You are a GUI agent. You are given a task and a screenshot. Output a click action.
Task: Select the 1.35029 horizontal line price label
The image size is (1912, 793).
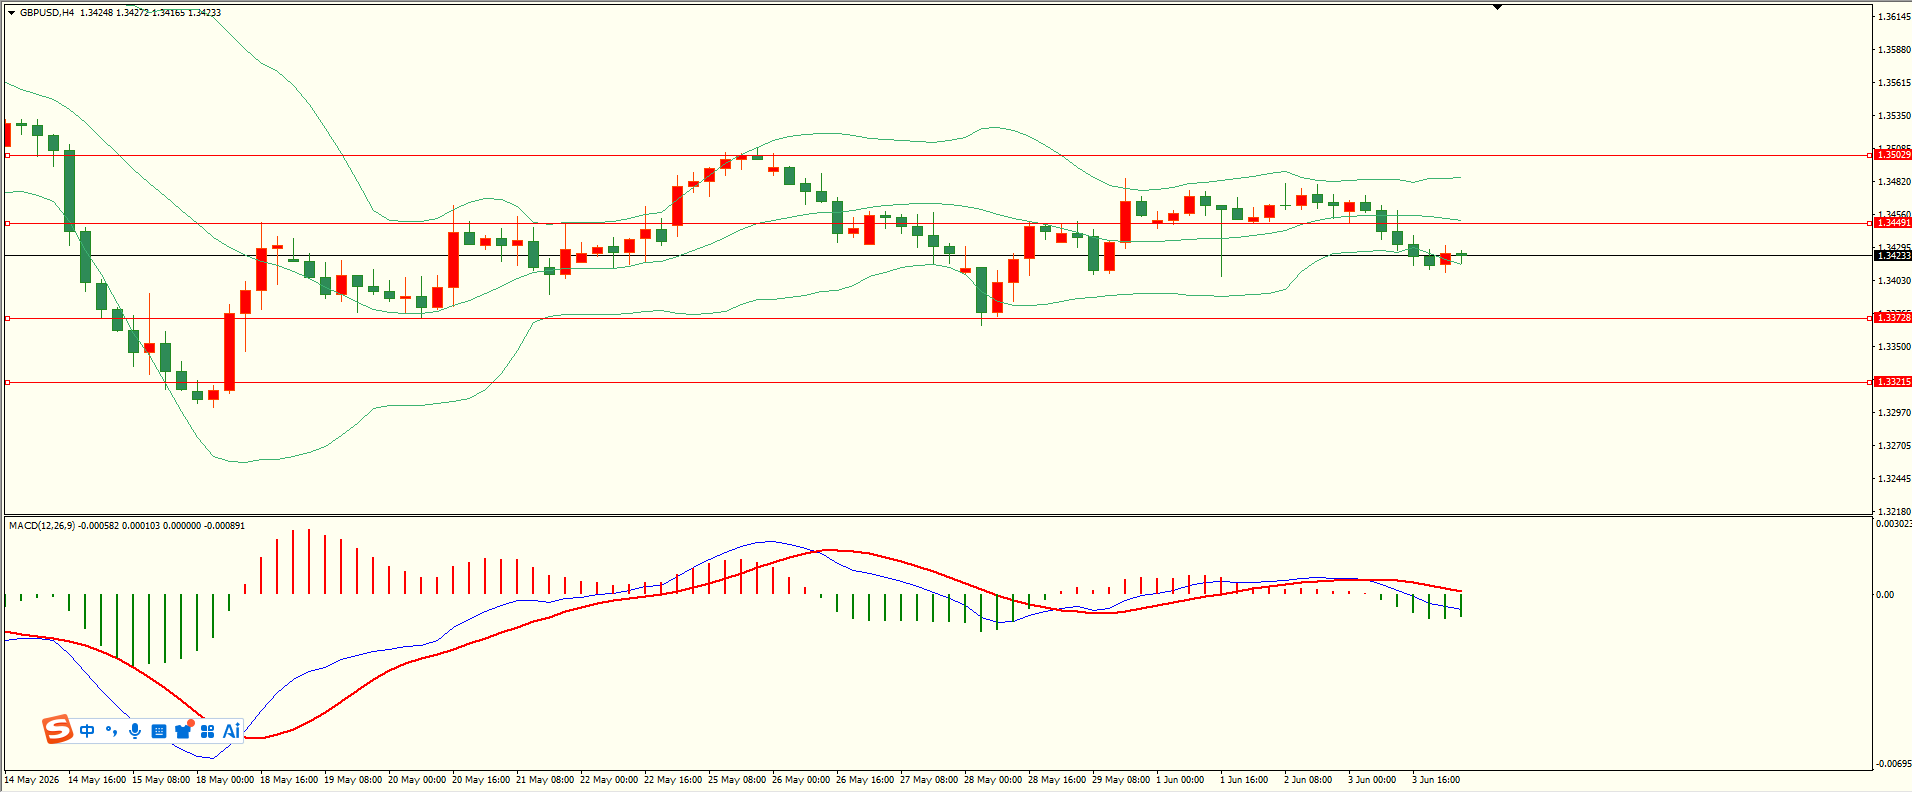1892,155
